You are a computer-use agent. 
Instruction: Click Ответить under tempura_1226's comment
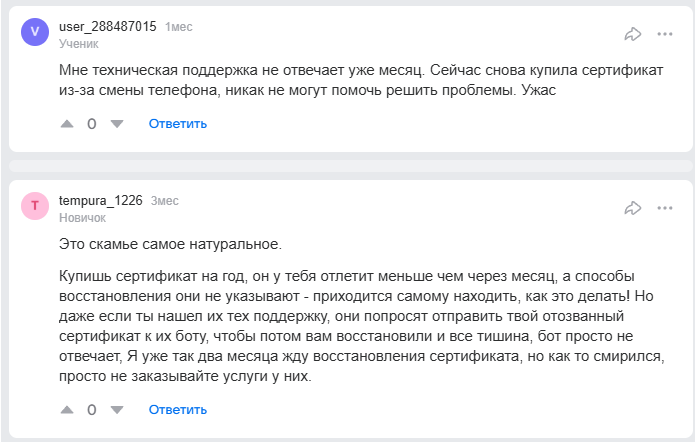[178, 410]
